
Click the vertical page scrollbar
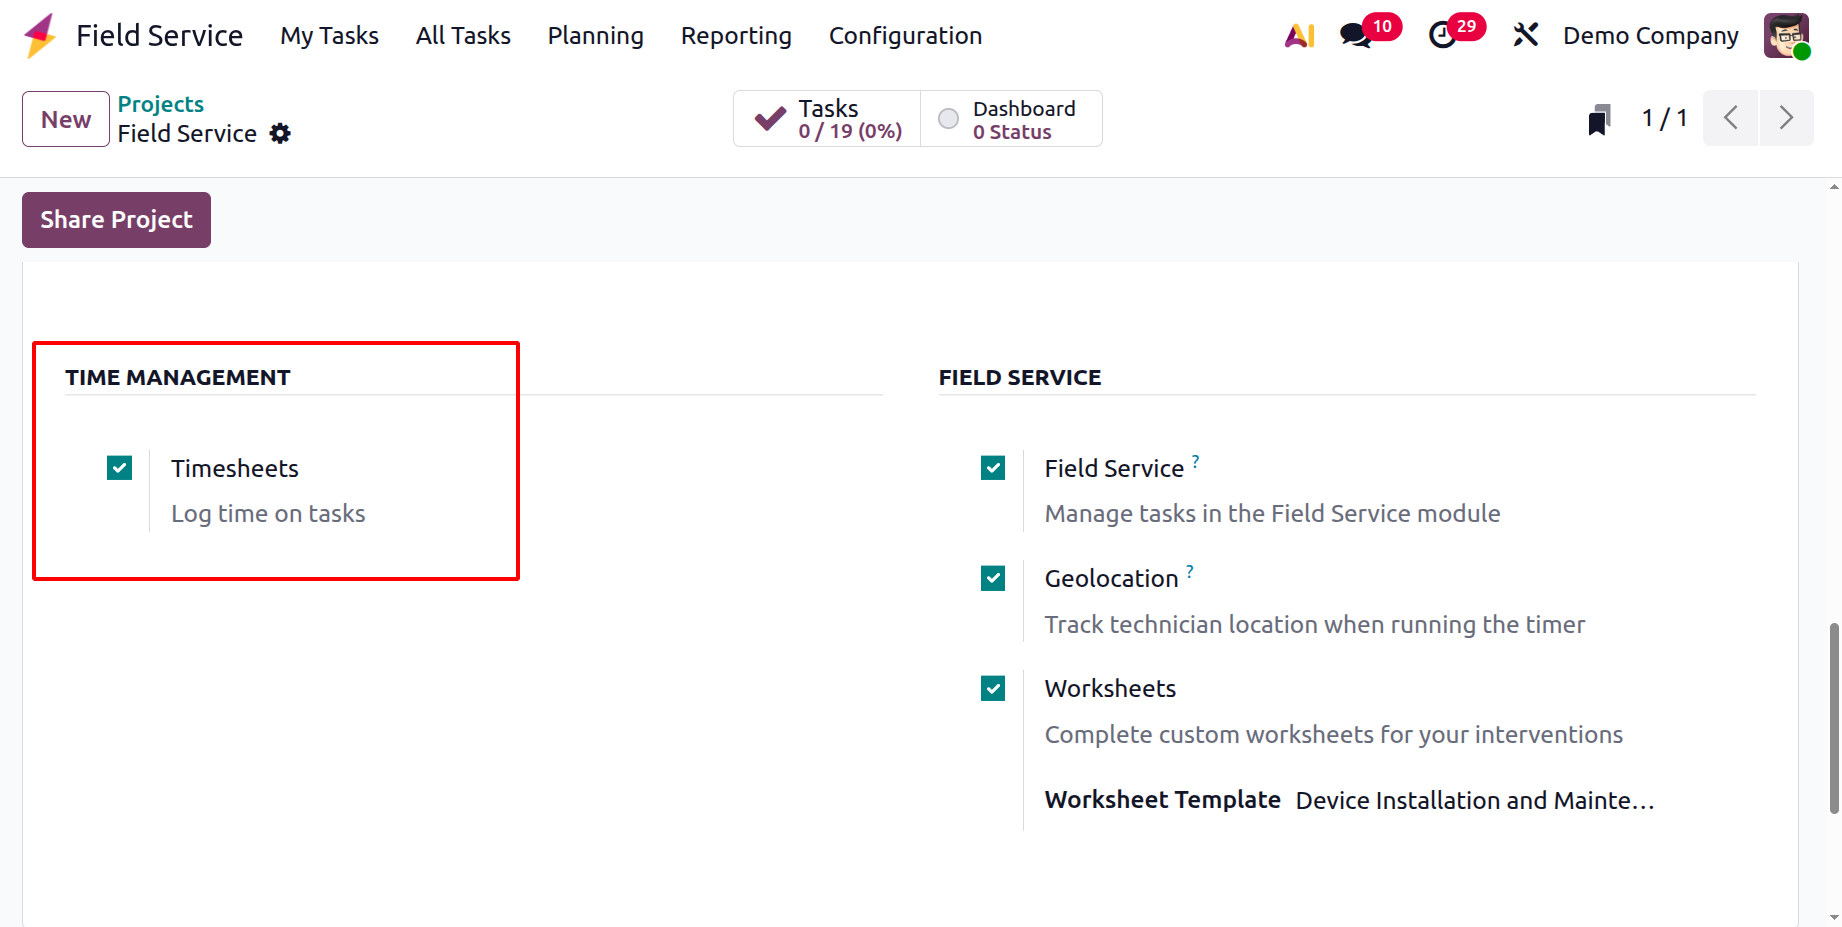1833,718
